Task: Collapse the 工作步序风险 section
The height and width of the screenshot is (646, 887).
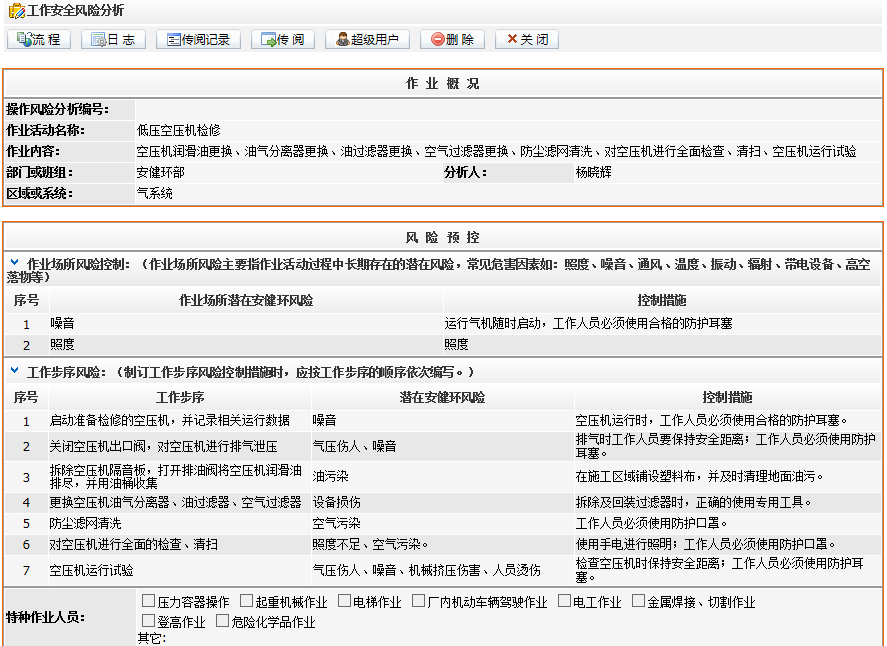Action: [x=14, y=371]
